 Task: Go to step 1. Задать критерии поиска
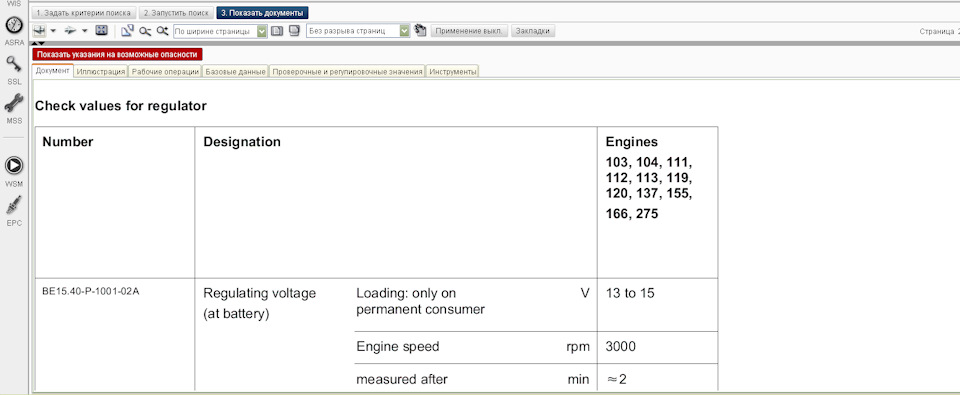pyautogui.click(x=83, y=13)
